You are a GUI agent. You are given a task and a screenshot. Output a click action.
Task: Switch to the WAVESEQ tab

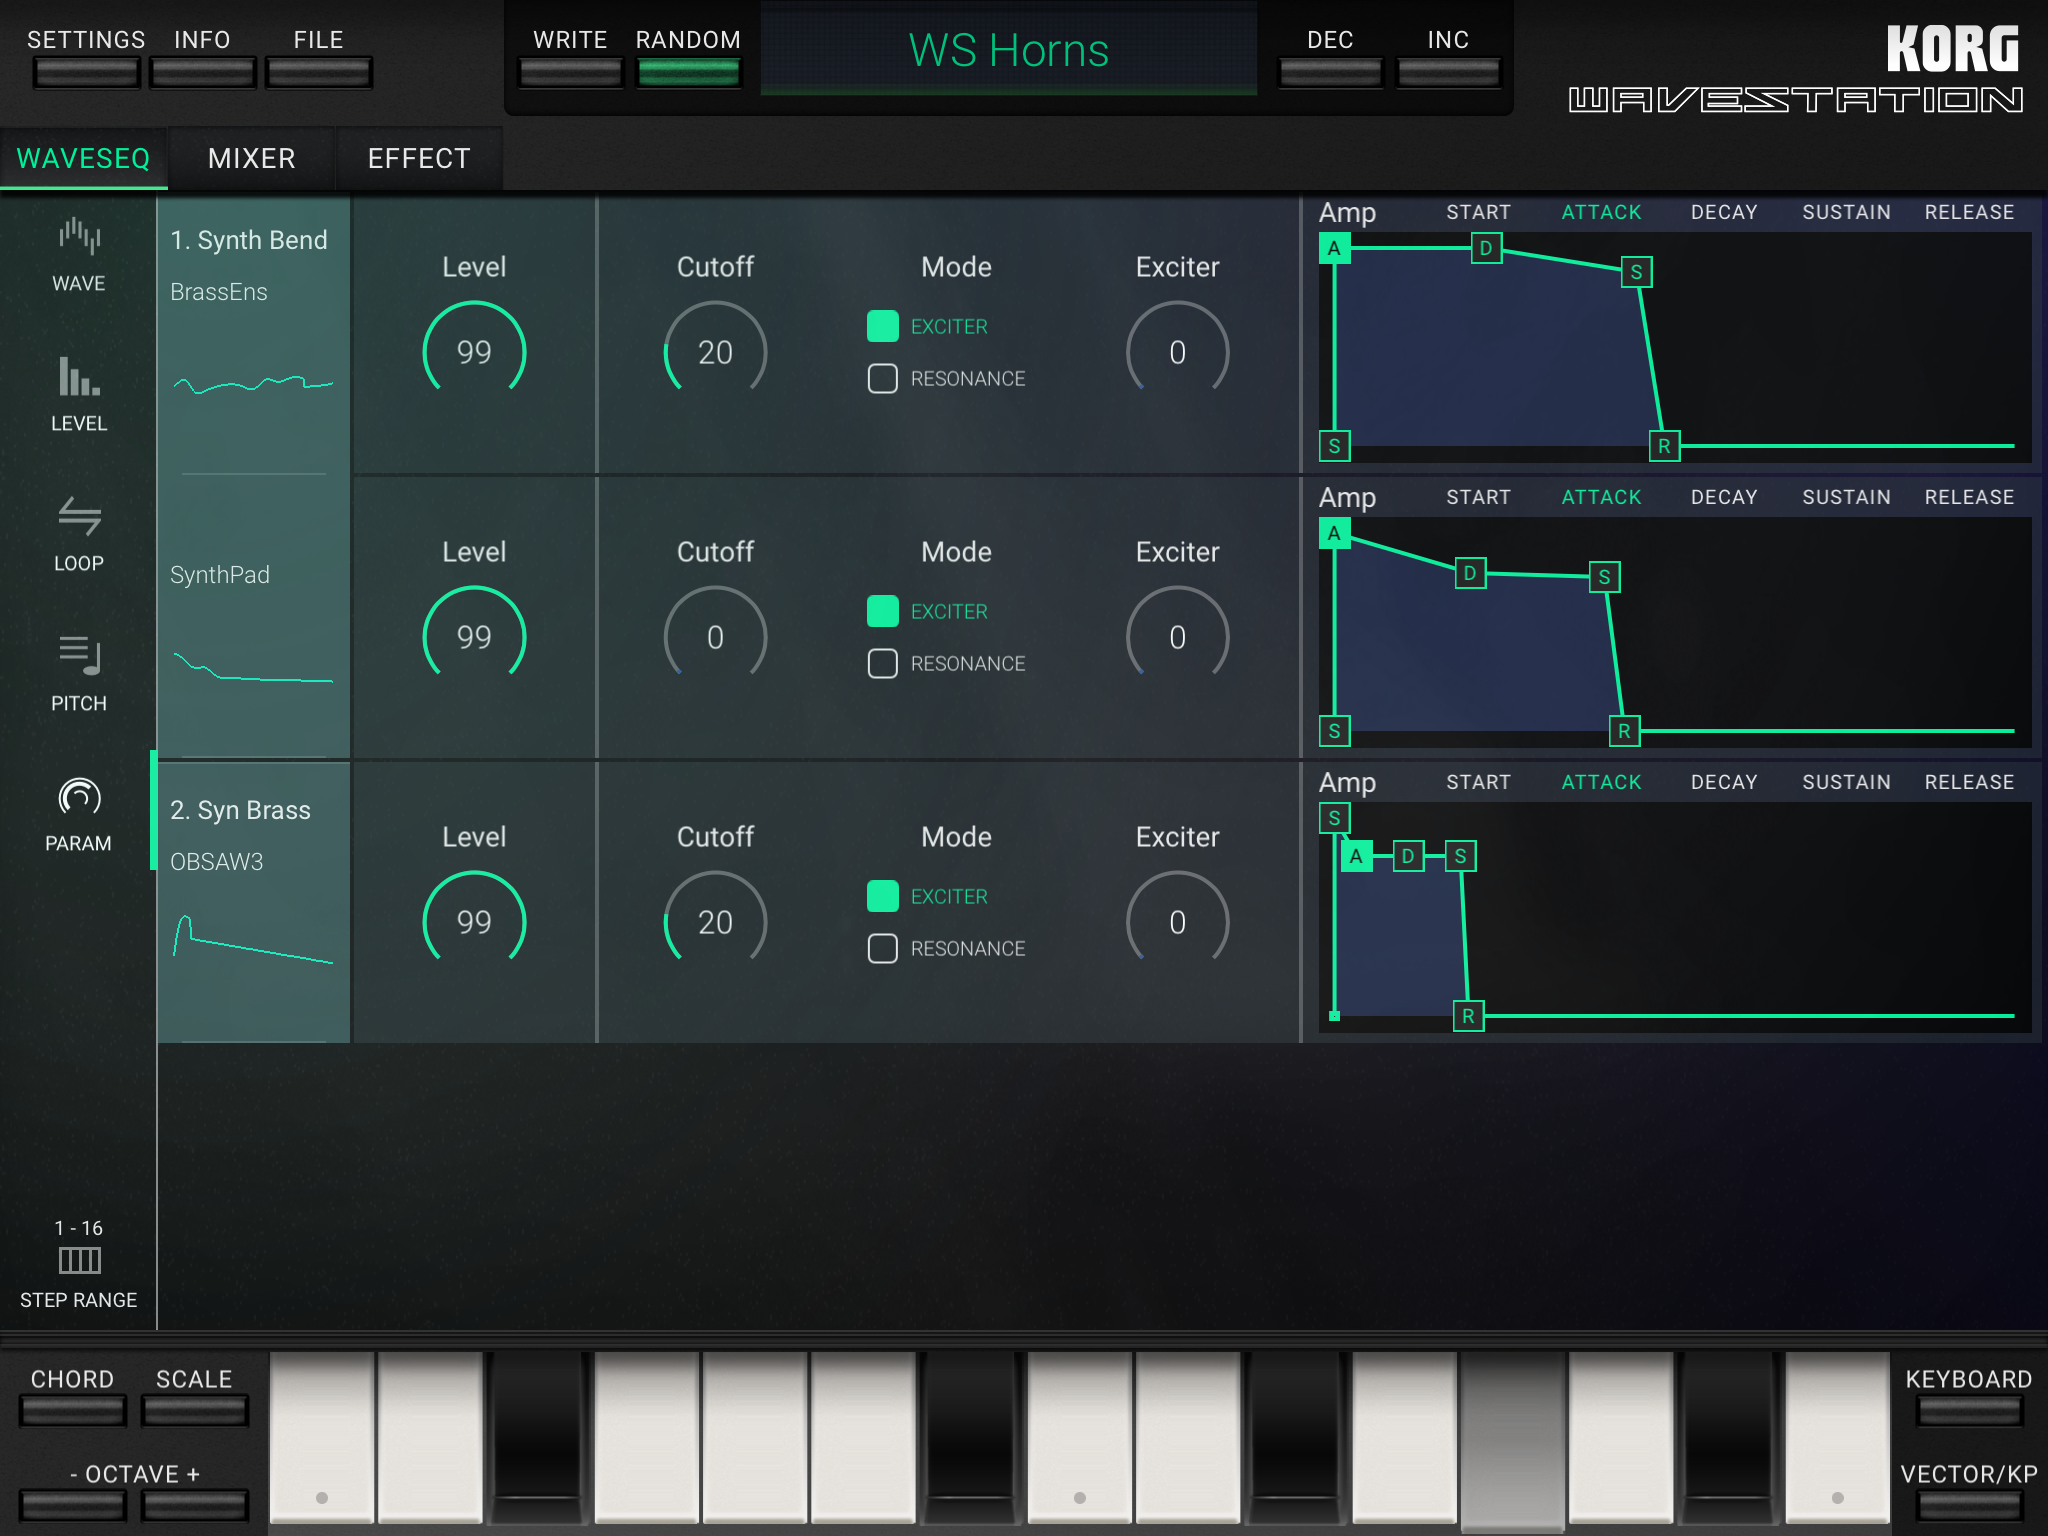click(83, 158)
